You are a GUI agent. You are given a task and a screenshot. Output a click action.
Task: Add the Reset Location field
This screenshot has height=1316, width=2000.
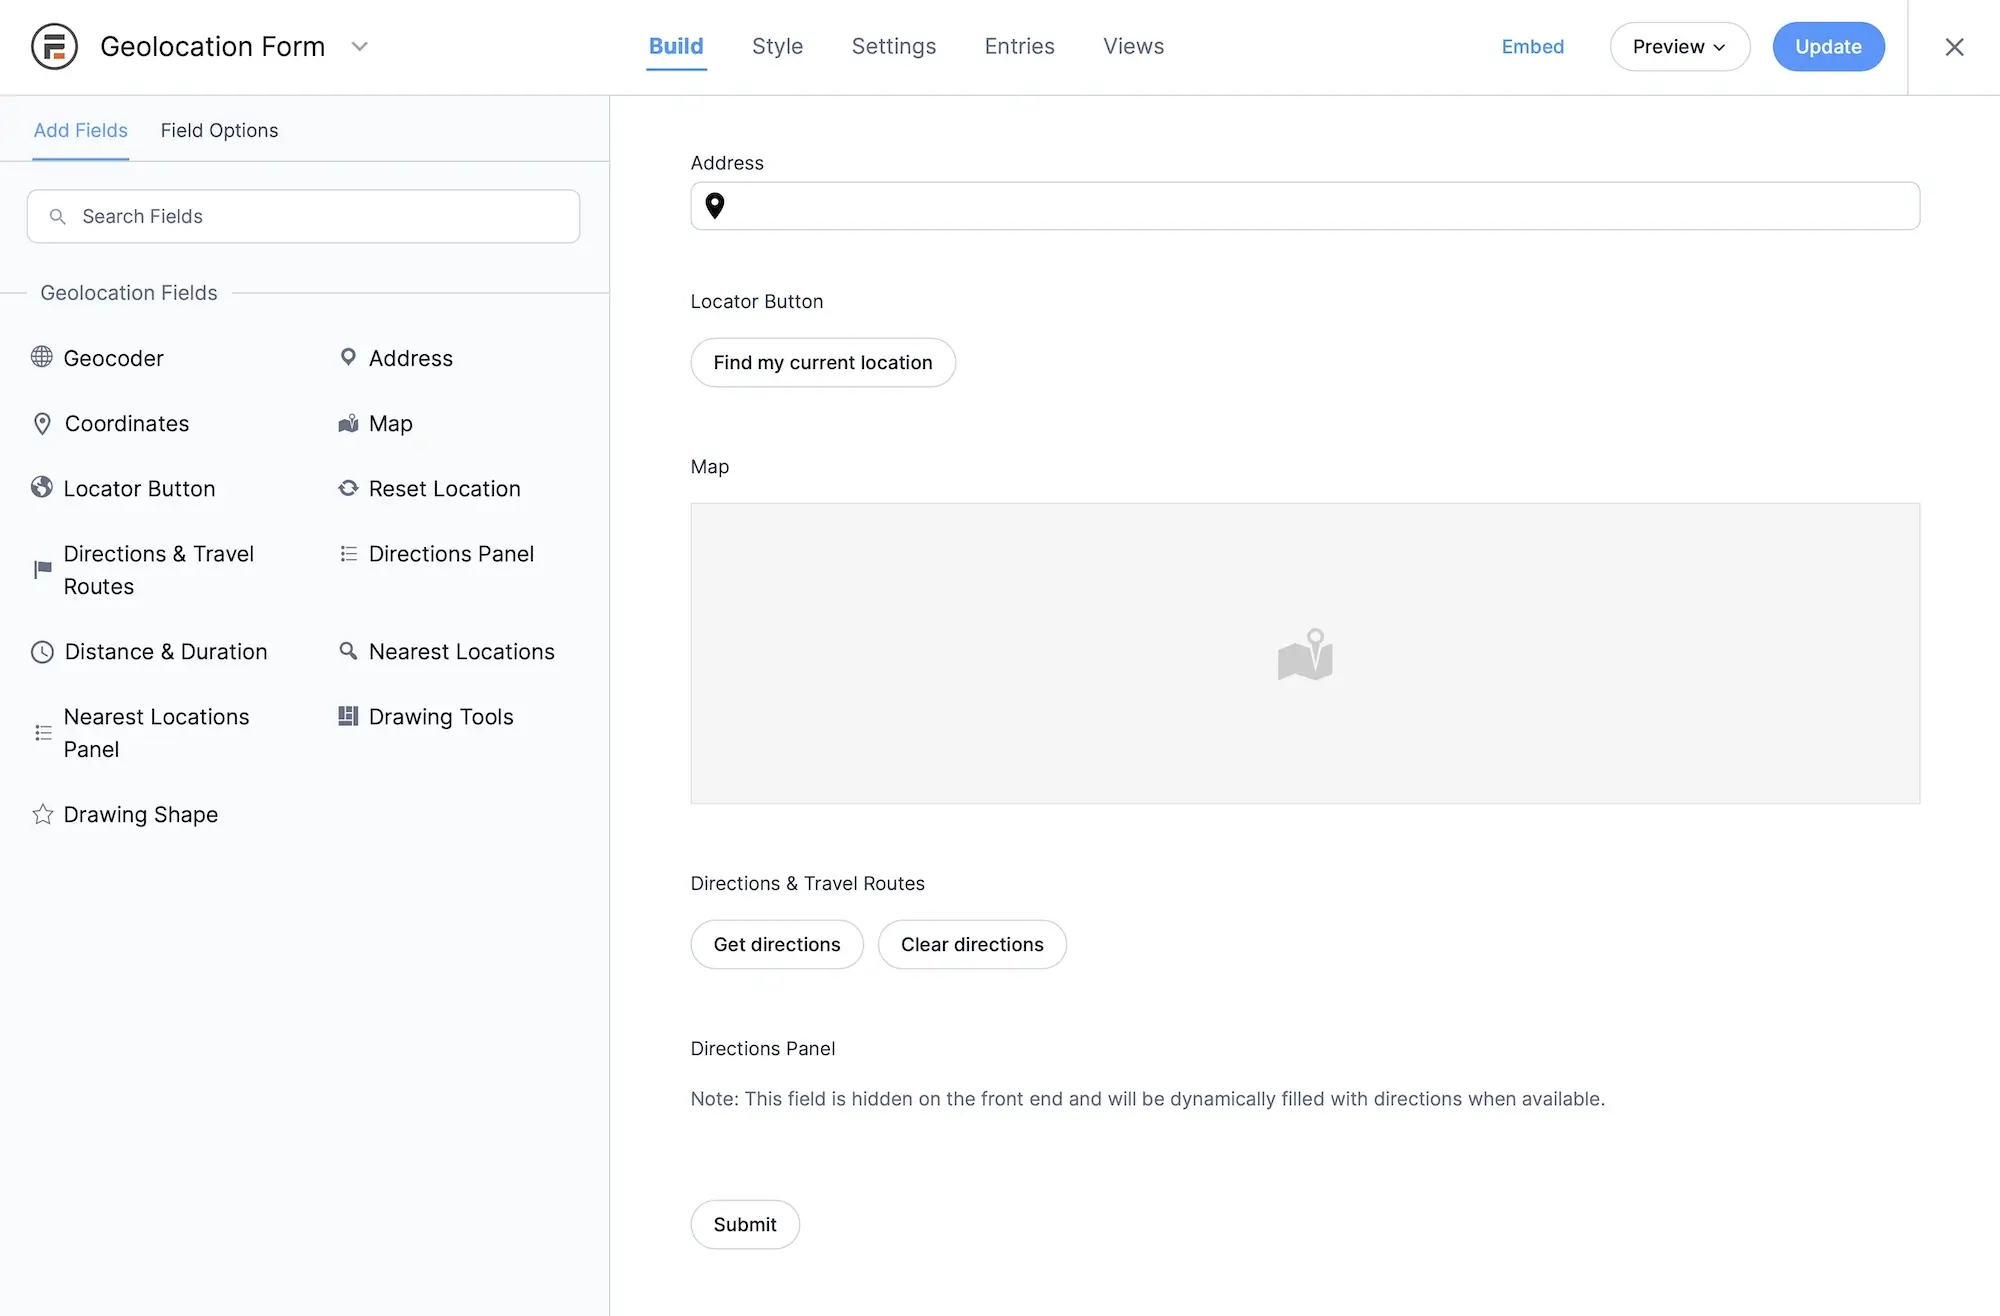click(x=444, y=488)
